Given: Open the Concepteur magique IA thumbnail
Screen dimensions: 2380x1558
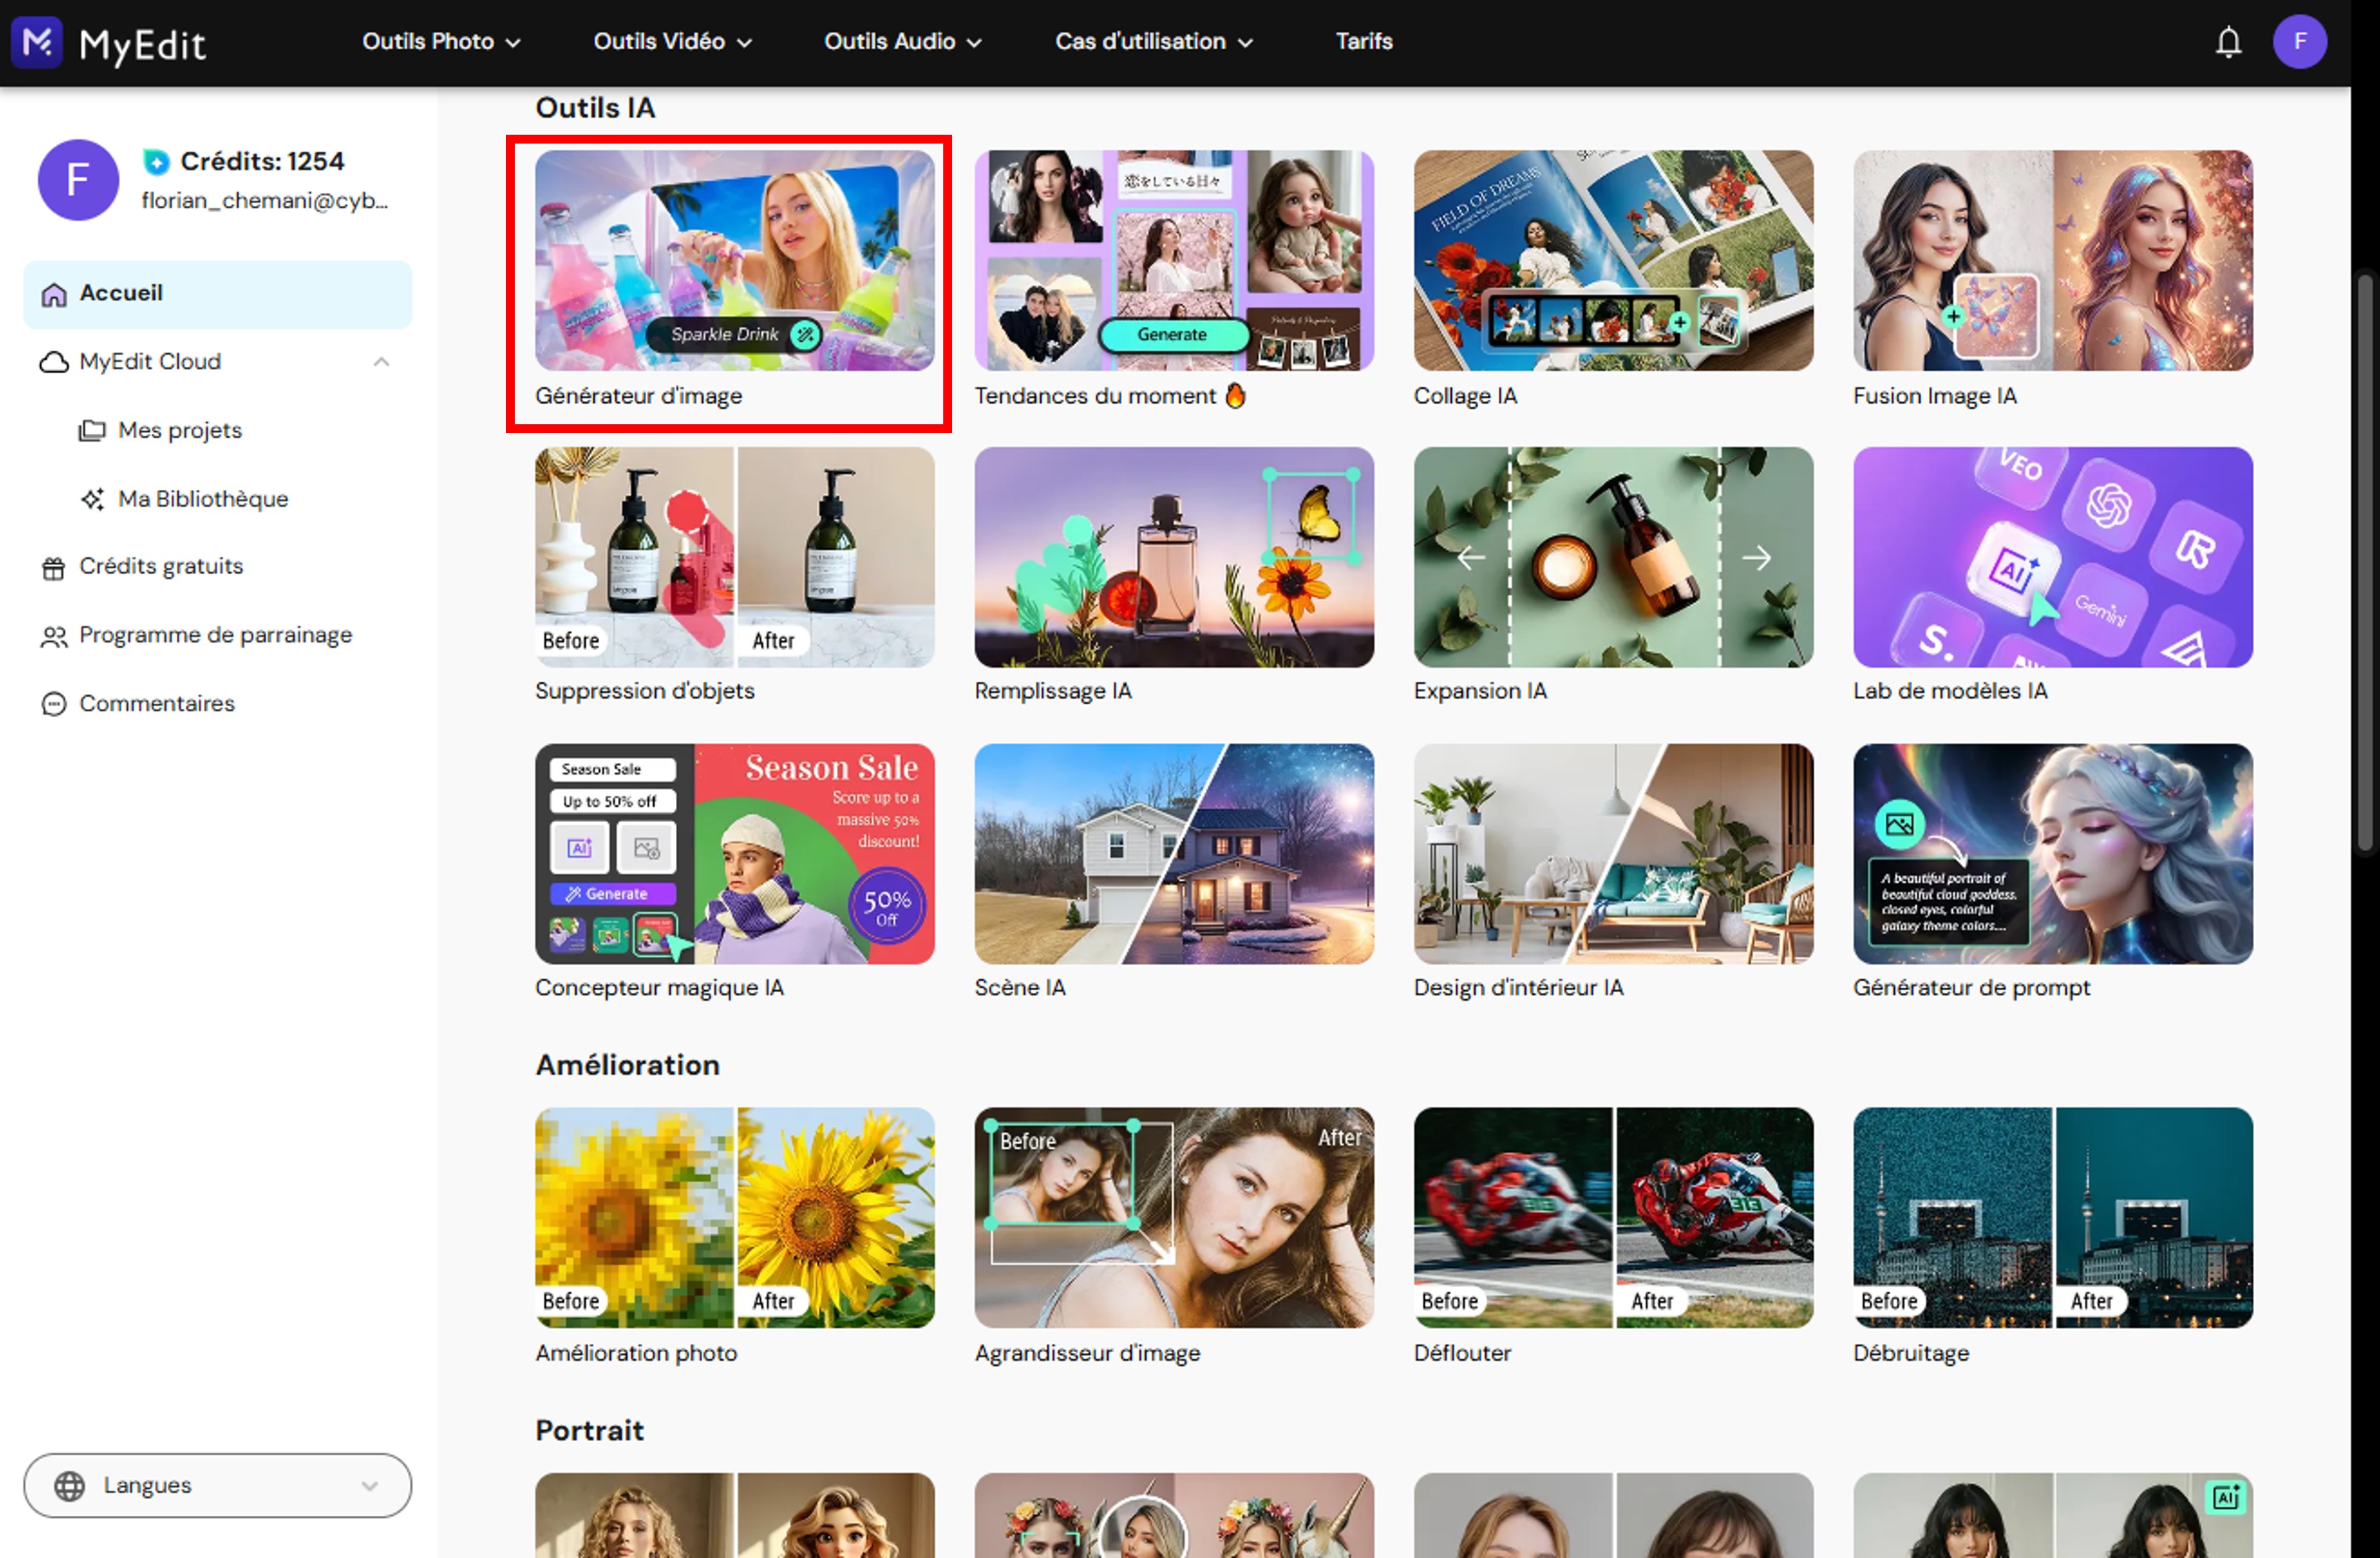Looking at the screenshot, I should pyautogui.click(x=735, y=854).
